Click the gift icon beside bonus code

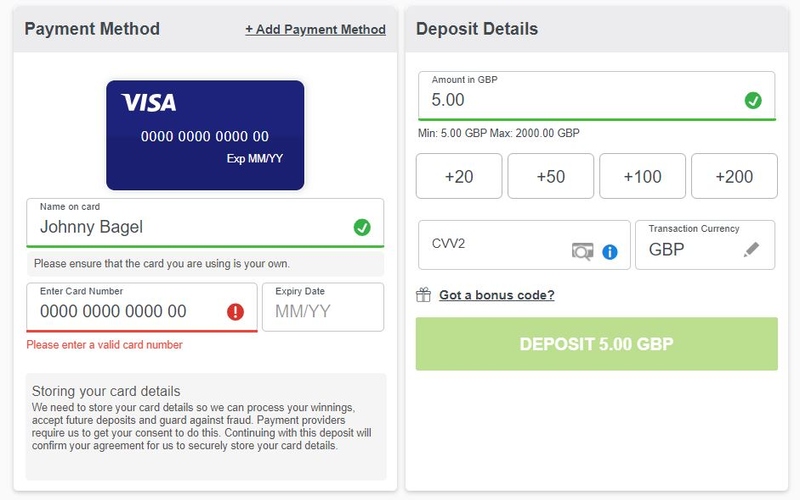coord(424,295)
